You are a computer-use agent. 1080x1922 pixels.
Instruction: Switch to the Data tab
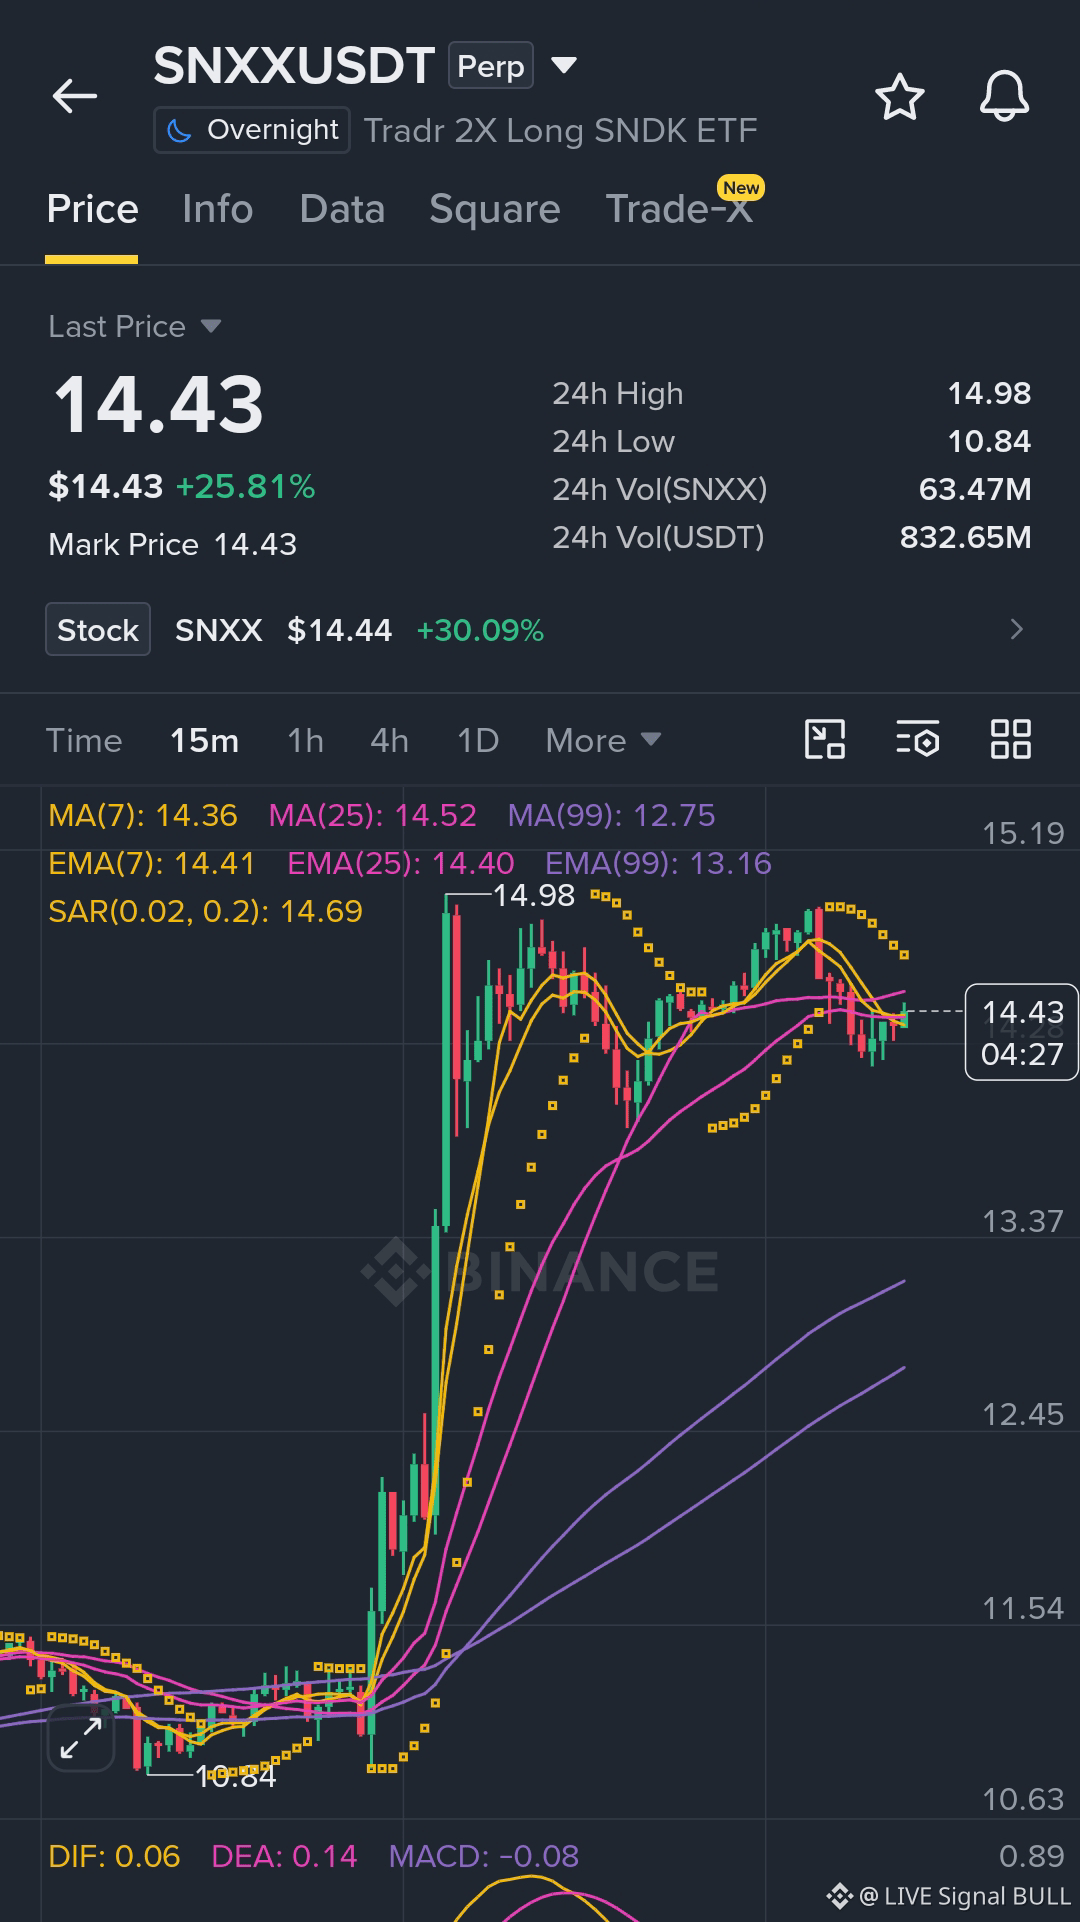click(342, 209)
